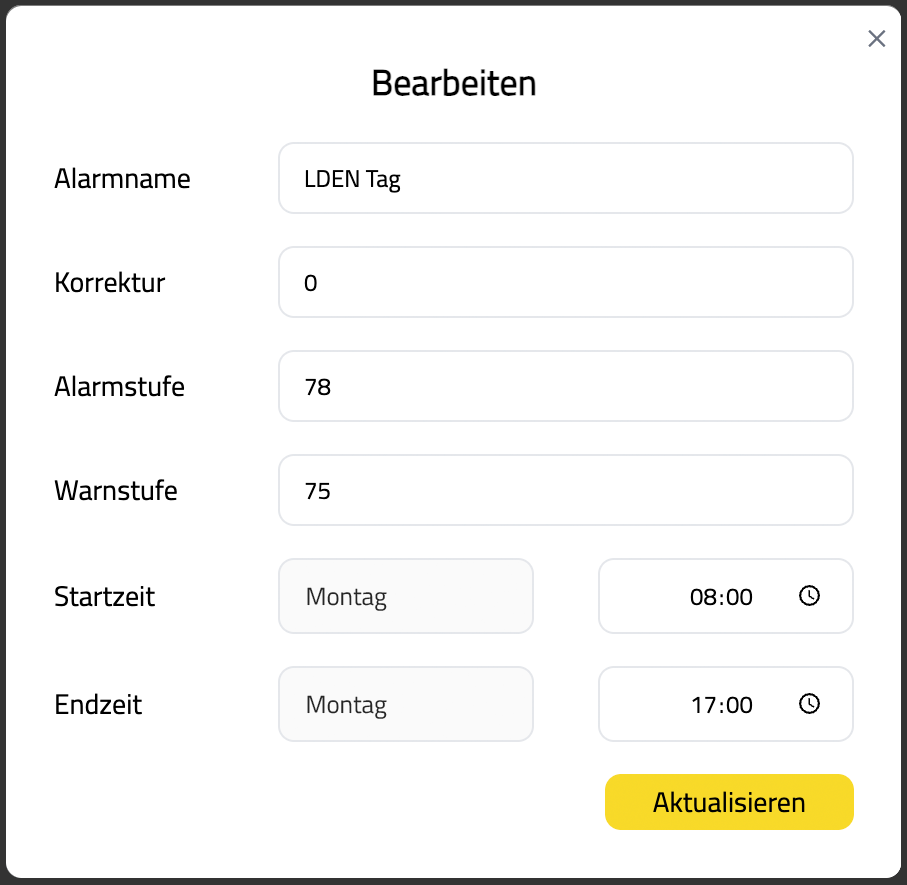Click the Alarmstufe label
This screenshot has height=885, width=907.
pyautogui.click(x=119, y=387)
